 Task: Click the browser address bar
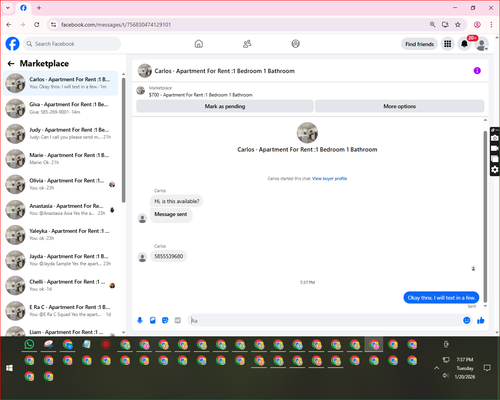tap(240, 24)
